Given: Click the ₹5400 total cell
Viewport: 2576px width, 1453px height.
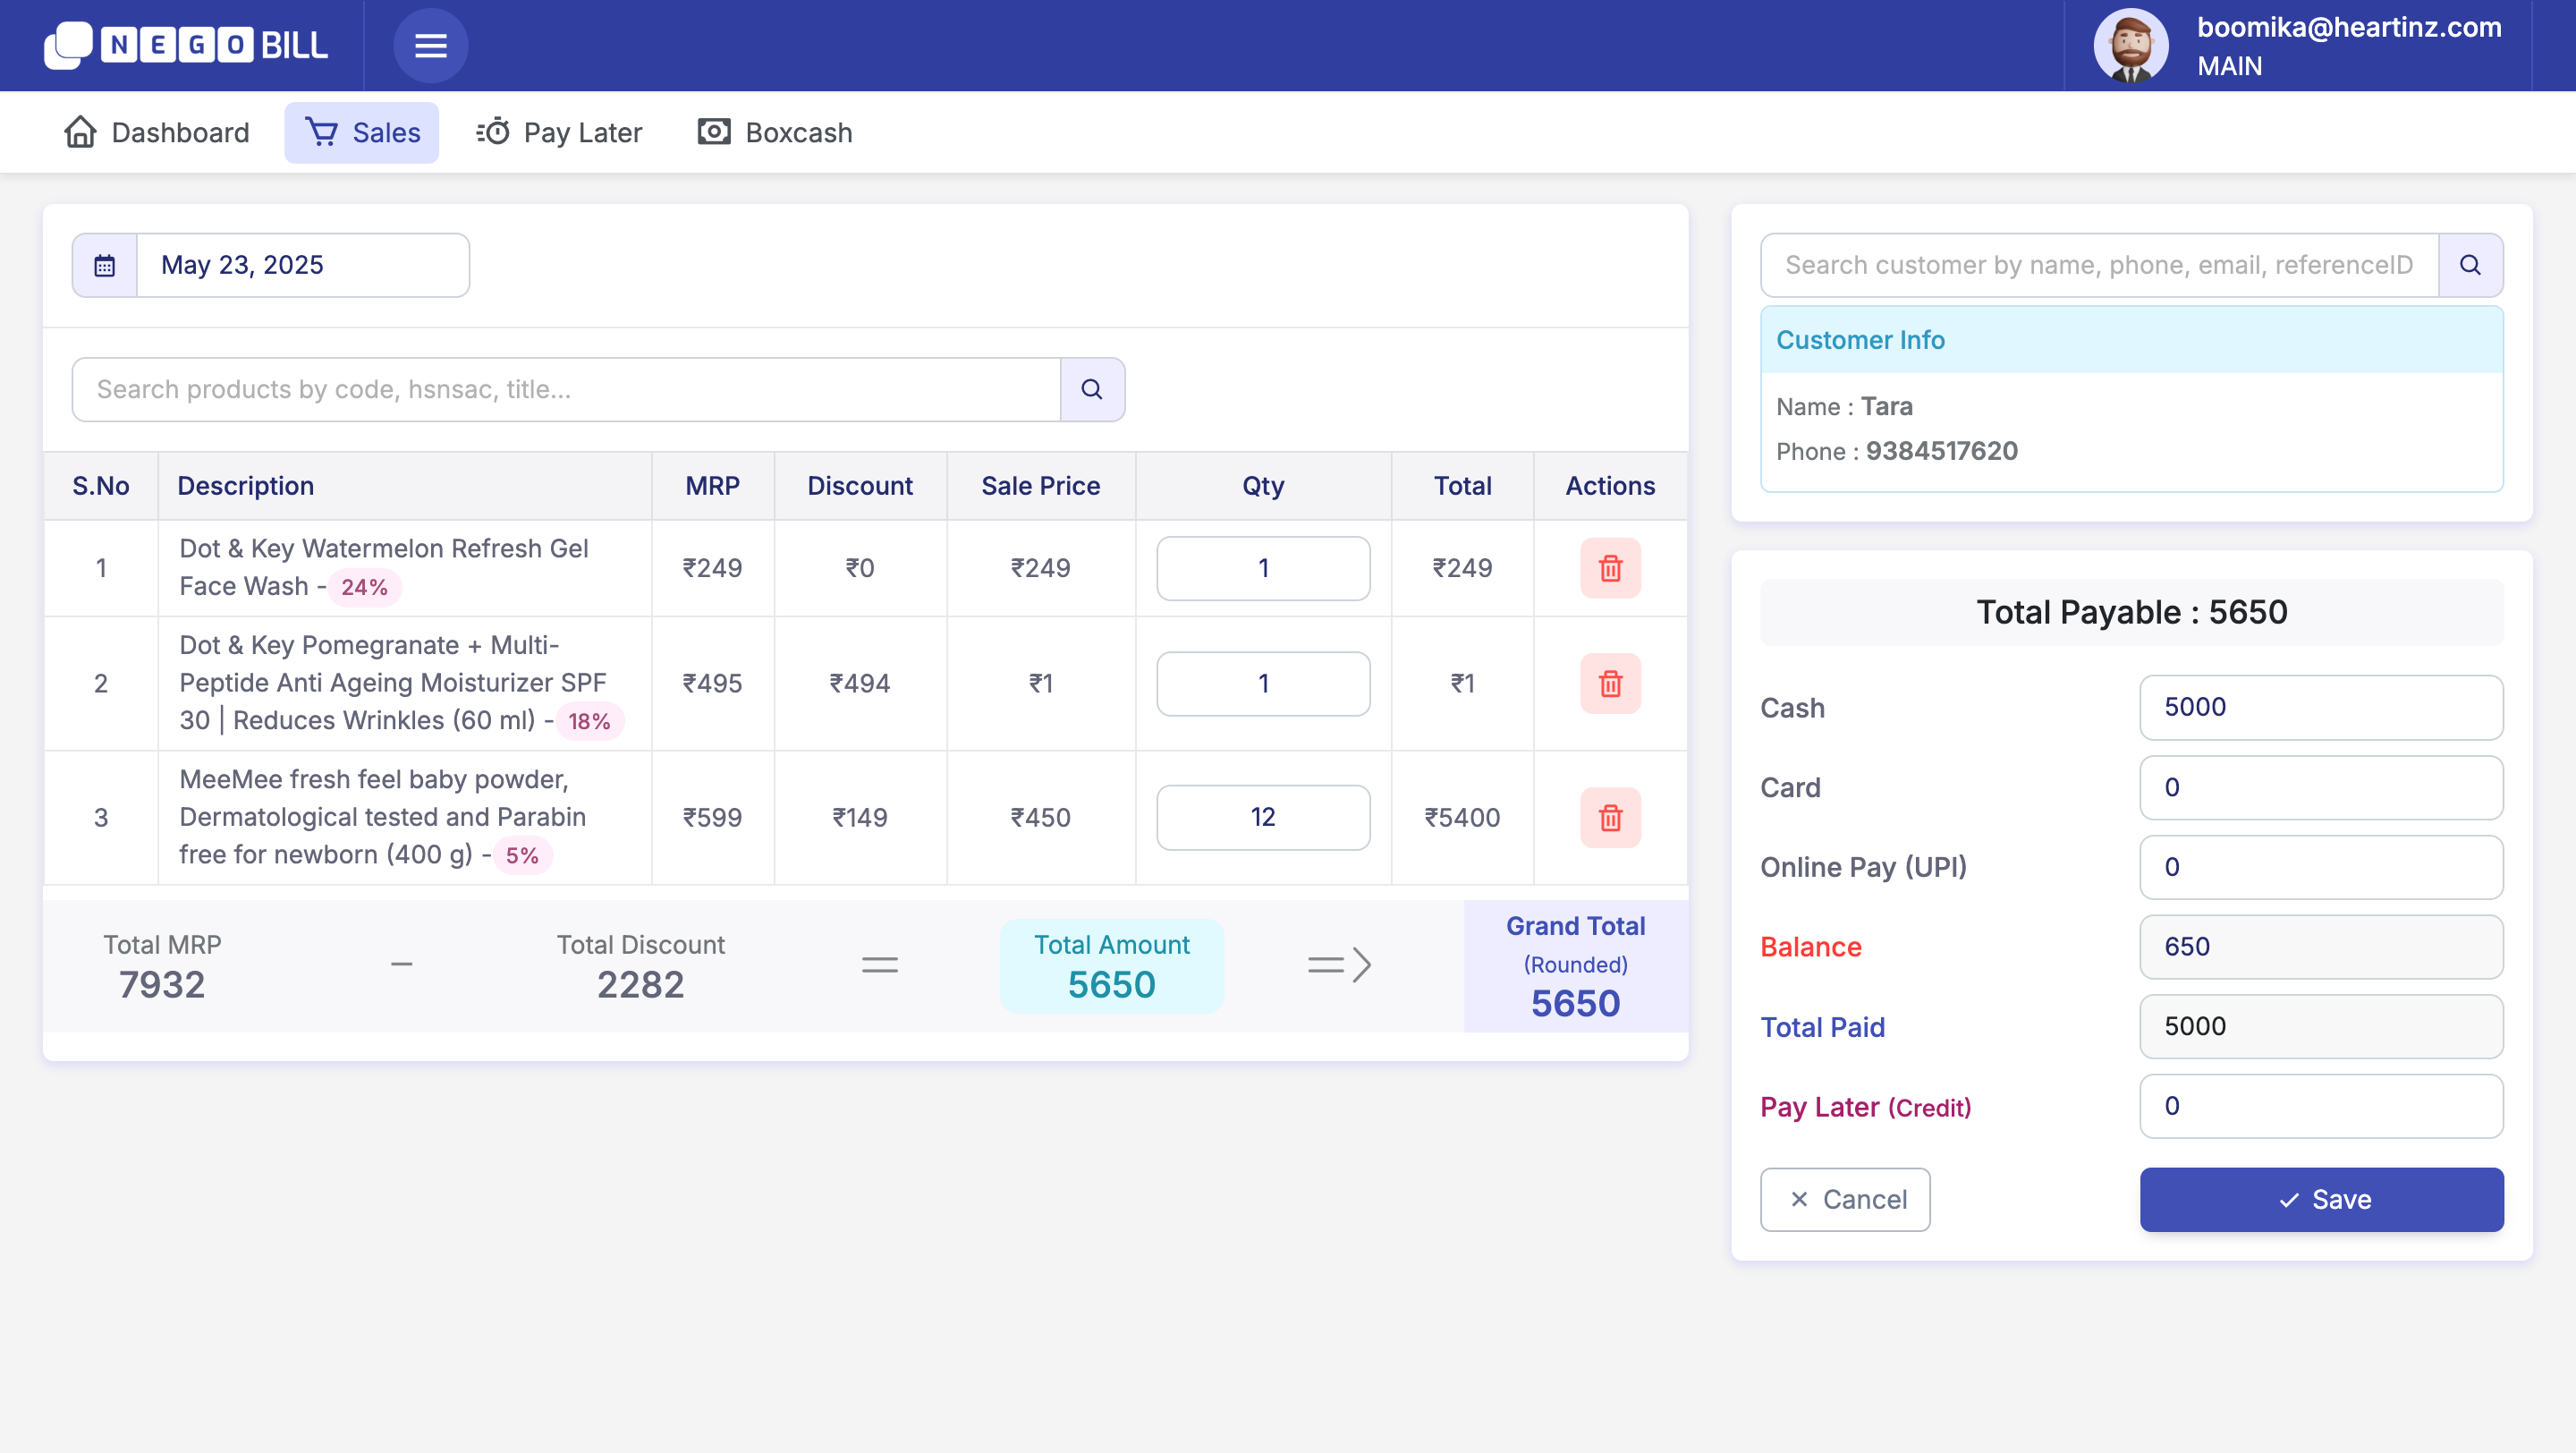Looking at the screenshot, I should tap(1462, 817).
